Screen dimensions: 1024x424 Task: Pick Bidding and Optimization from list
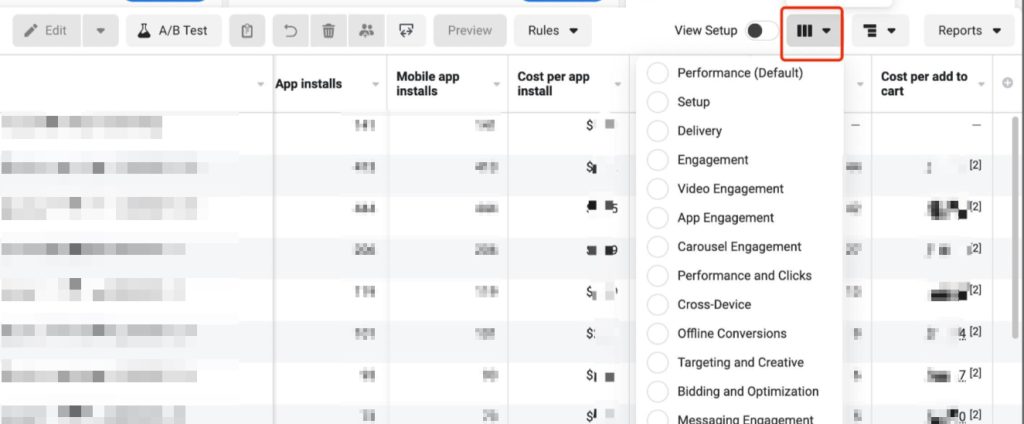658,392
